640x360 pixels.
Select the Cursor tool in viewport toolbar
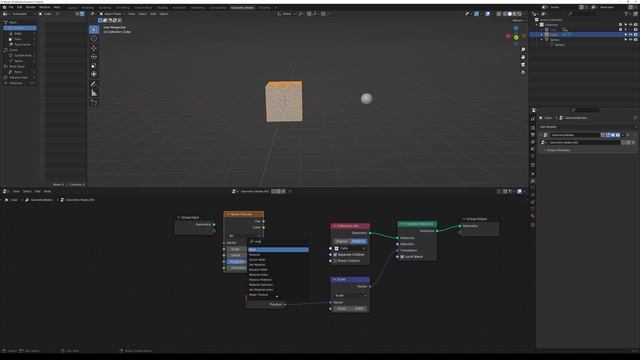[94, 38]
